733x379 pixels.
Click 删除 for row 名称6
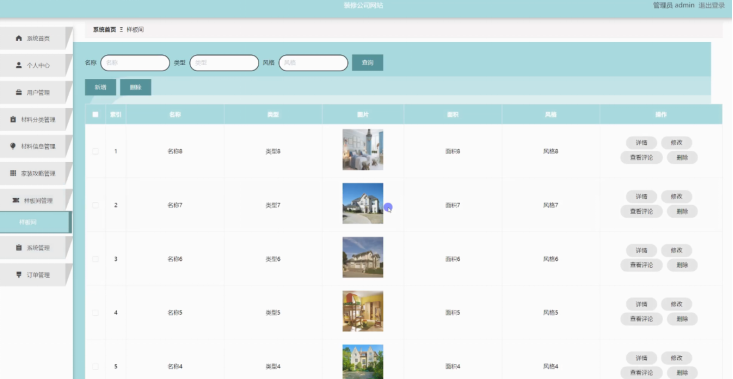[x=682, y=265]
